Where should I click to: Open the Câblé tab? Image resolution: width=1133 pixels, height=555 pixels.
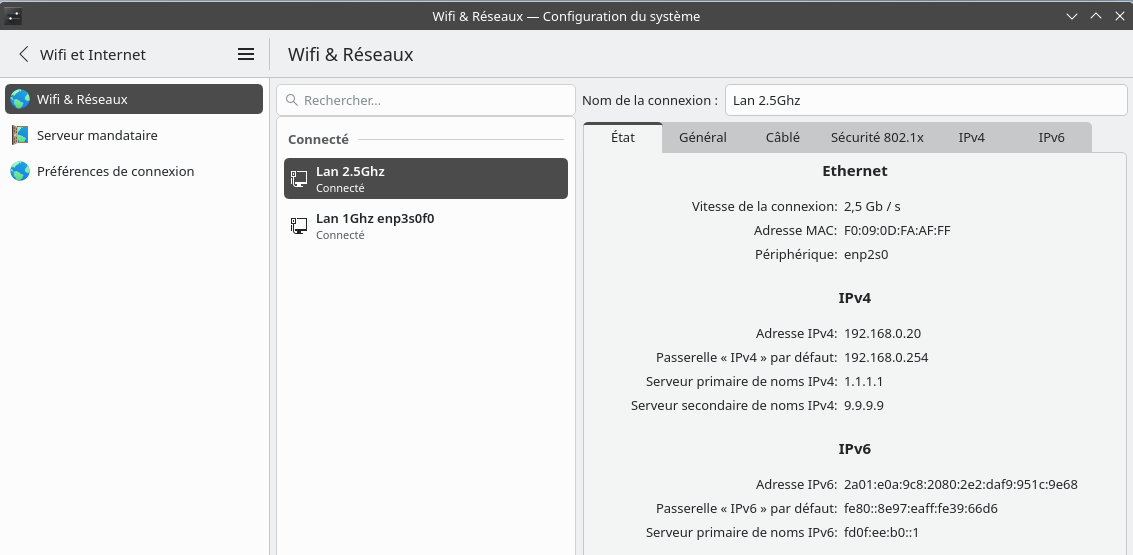pos(782,137)
